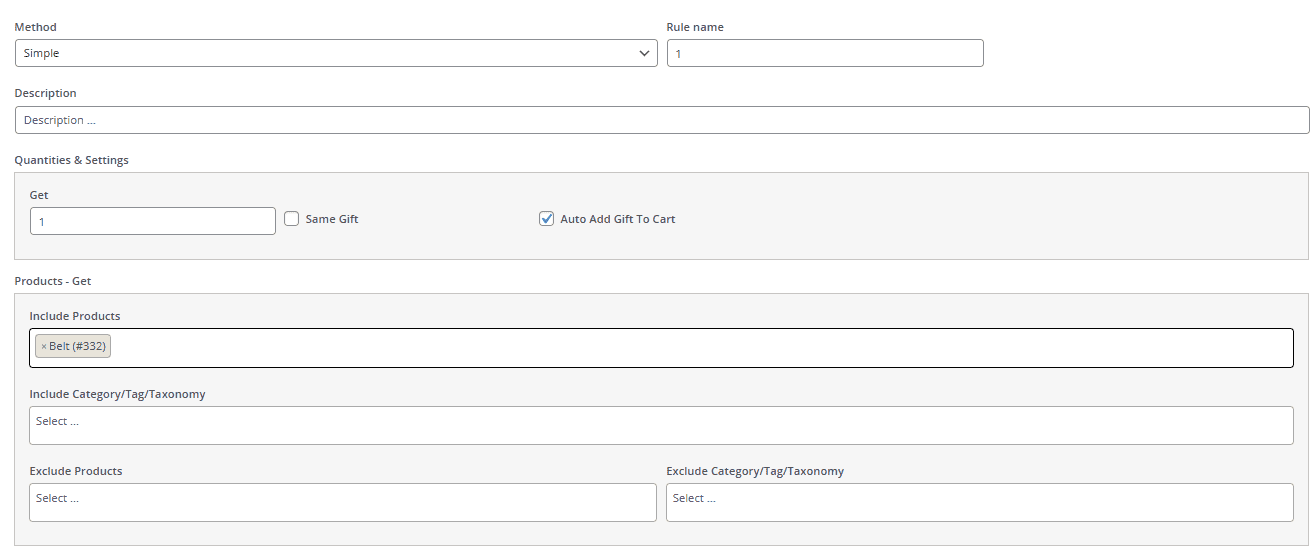Enable the Same Gift checkbox
Image resolution: width=1314 pixels, height=551 pixels.
[292, 219]
